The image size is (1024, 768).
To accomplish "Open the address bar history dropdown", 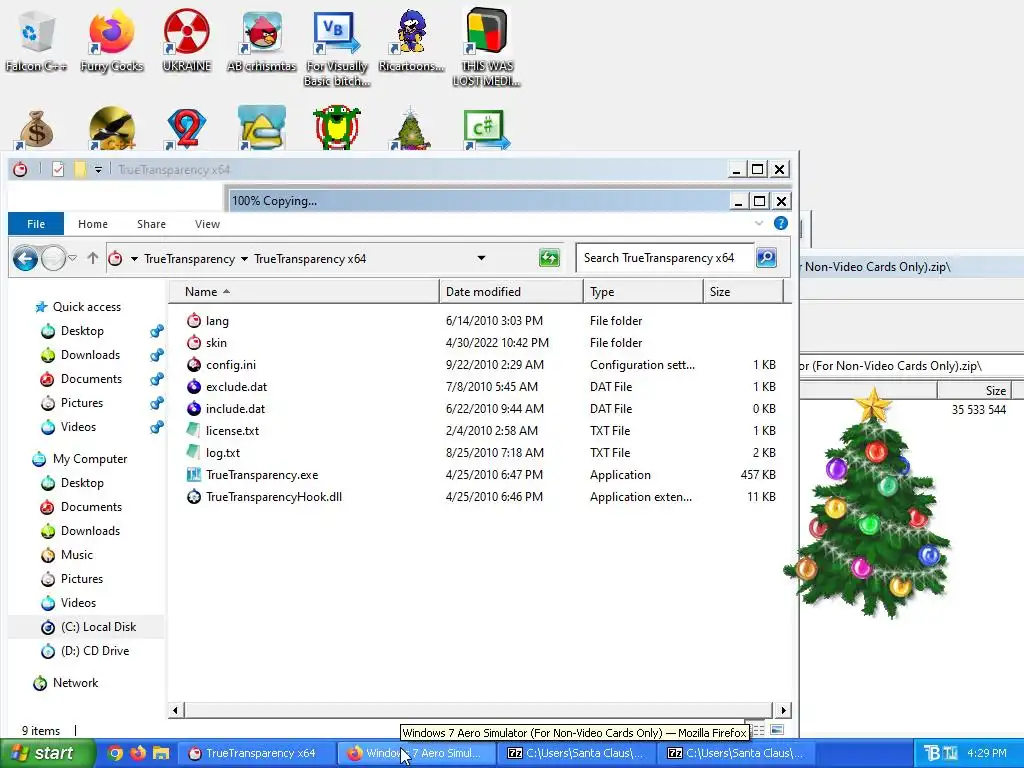I will (481, 258).
